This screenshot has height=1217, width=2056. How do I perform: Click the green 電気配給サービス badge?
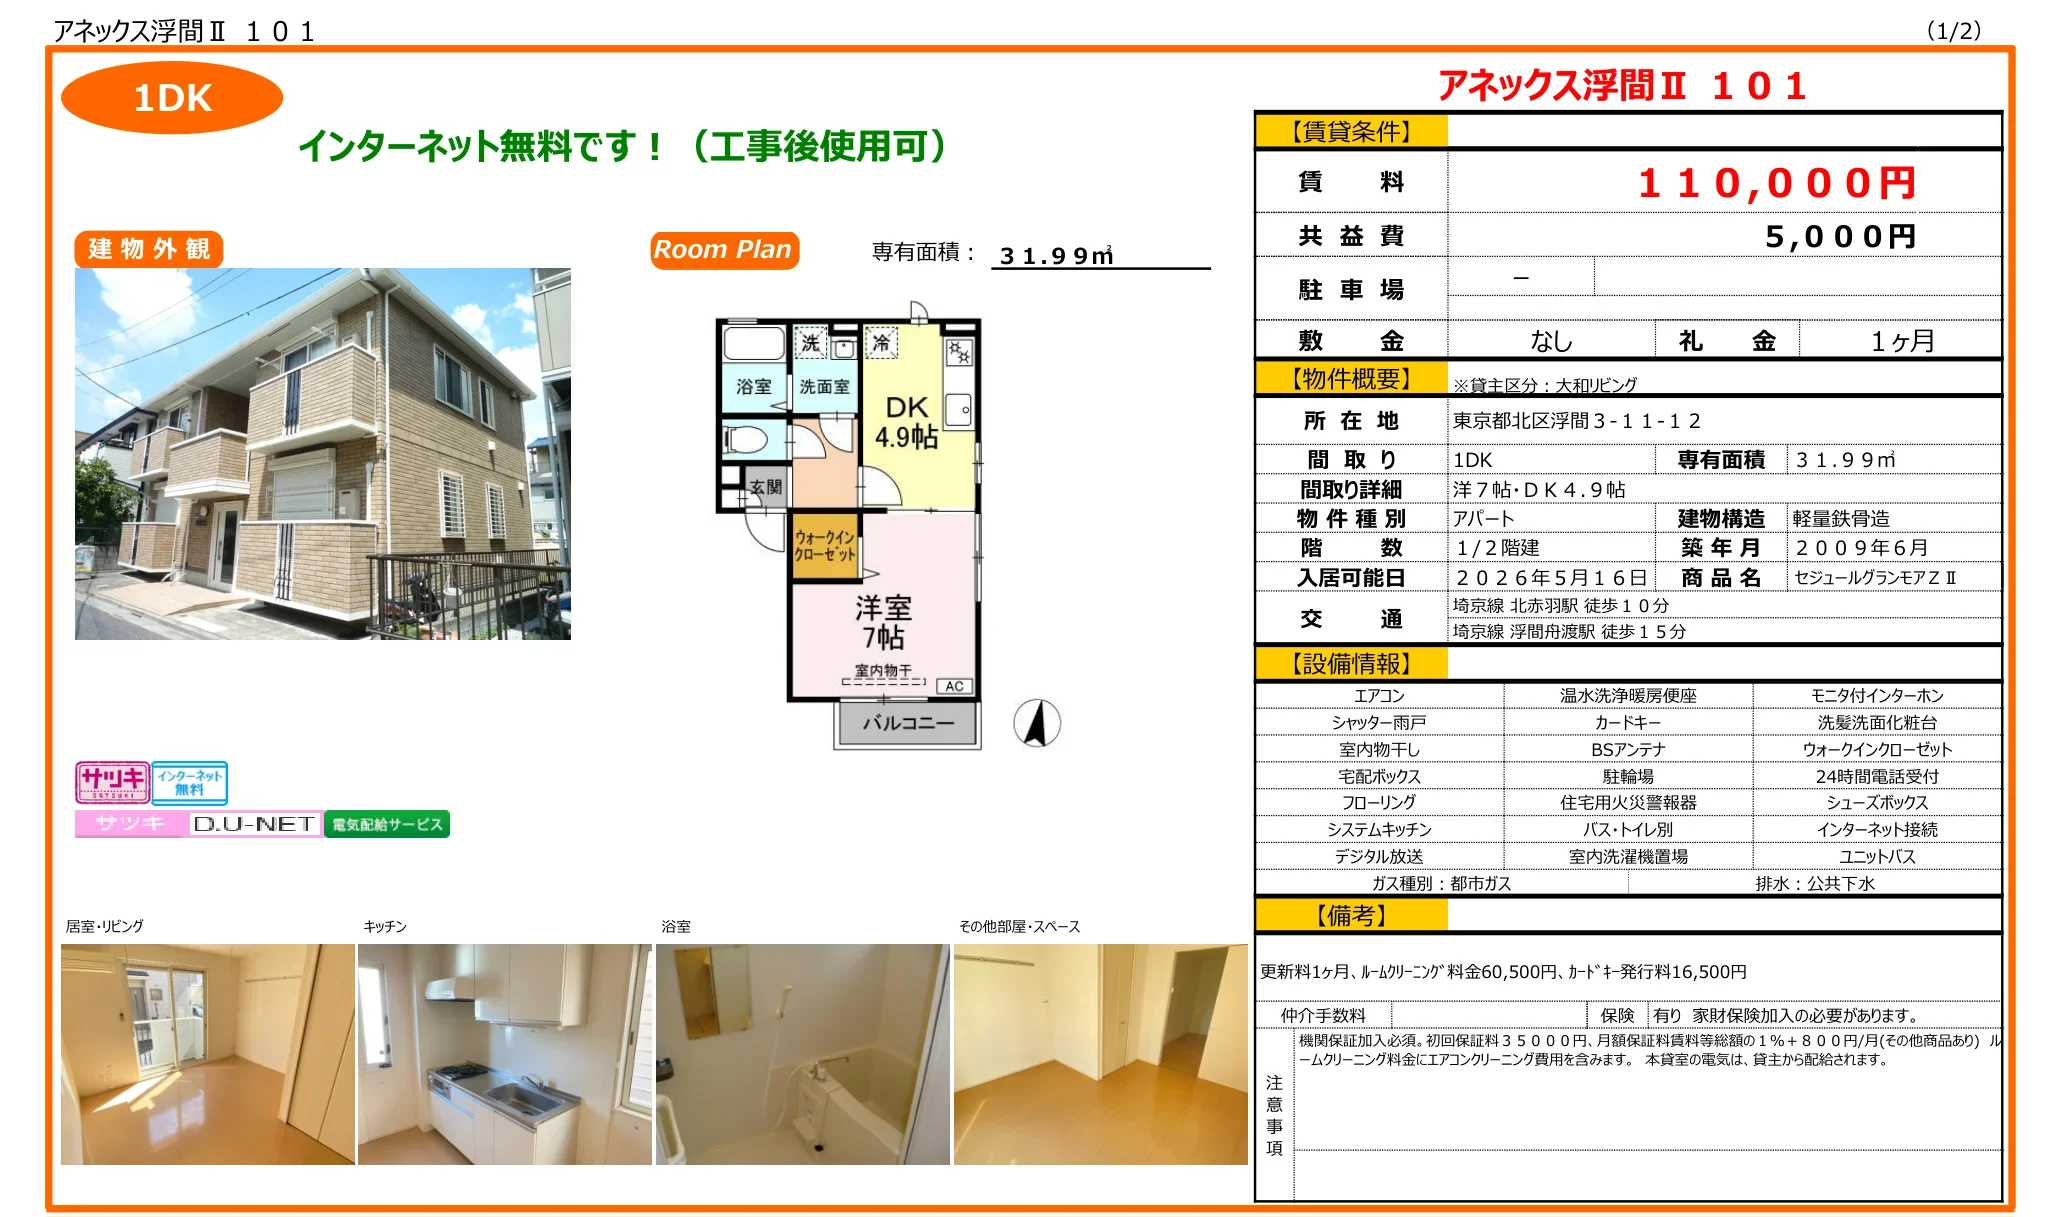(390, 824)
